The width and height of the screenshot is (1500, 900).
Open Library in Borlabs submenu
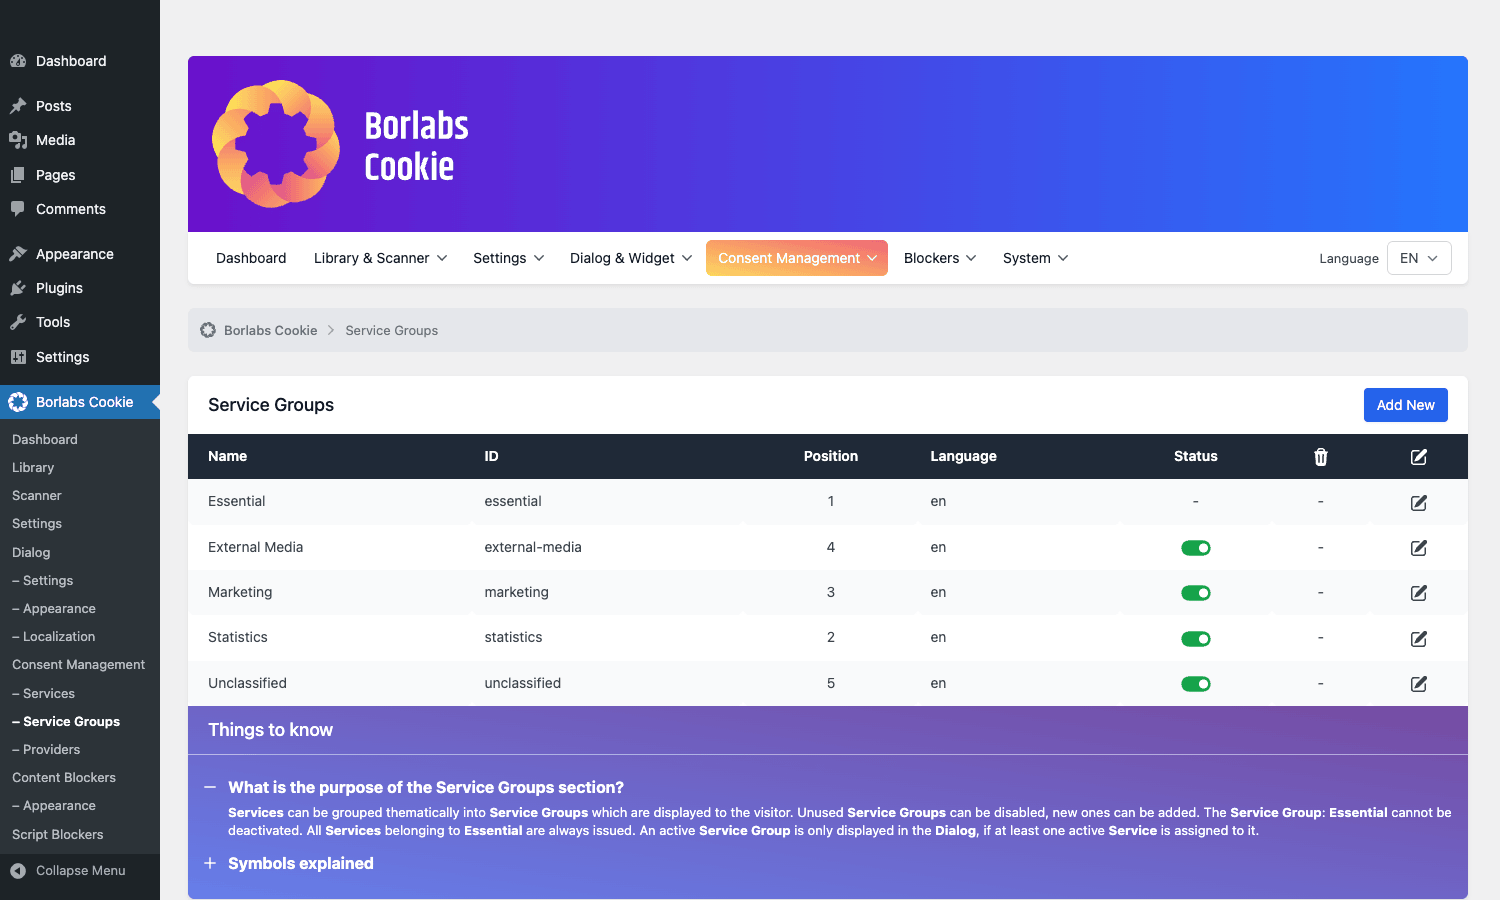(x=33, y=467)
